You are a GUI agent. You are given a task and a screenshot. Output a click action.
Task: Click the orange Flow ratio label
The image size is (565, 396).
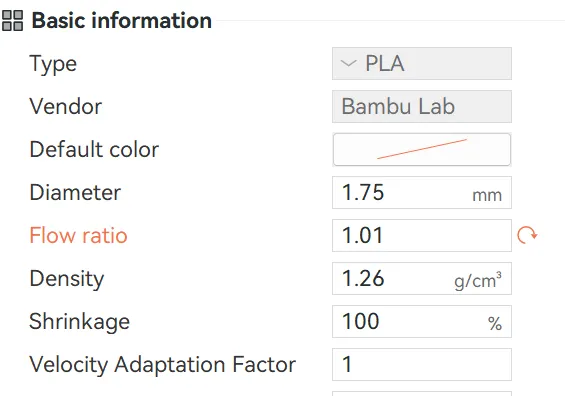point(78,235)
